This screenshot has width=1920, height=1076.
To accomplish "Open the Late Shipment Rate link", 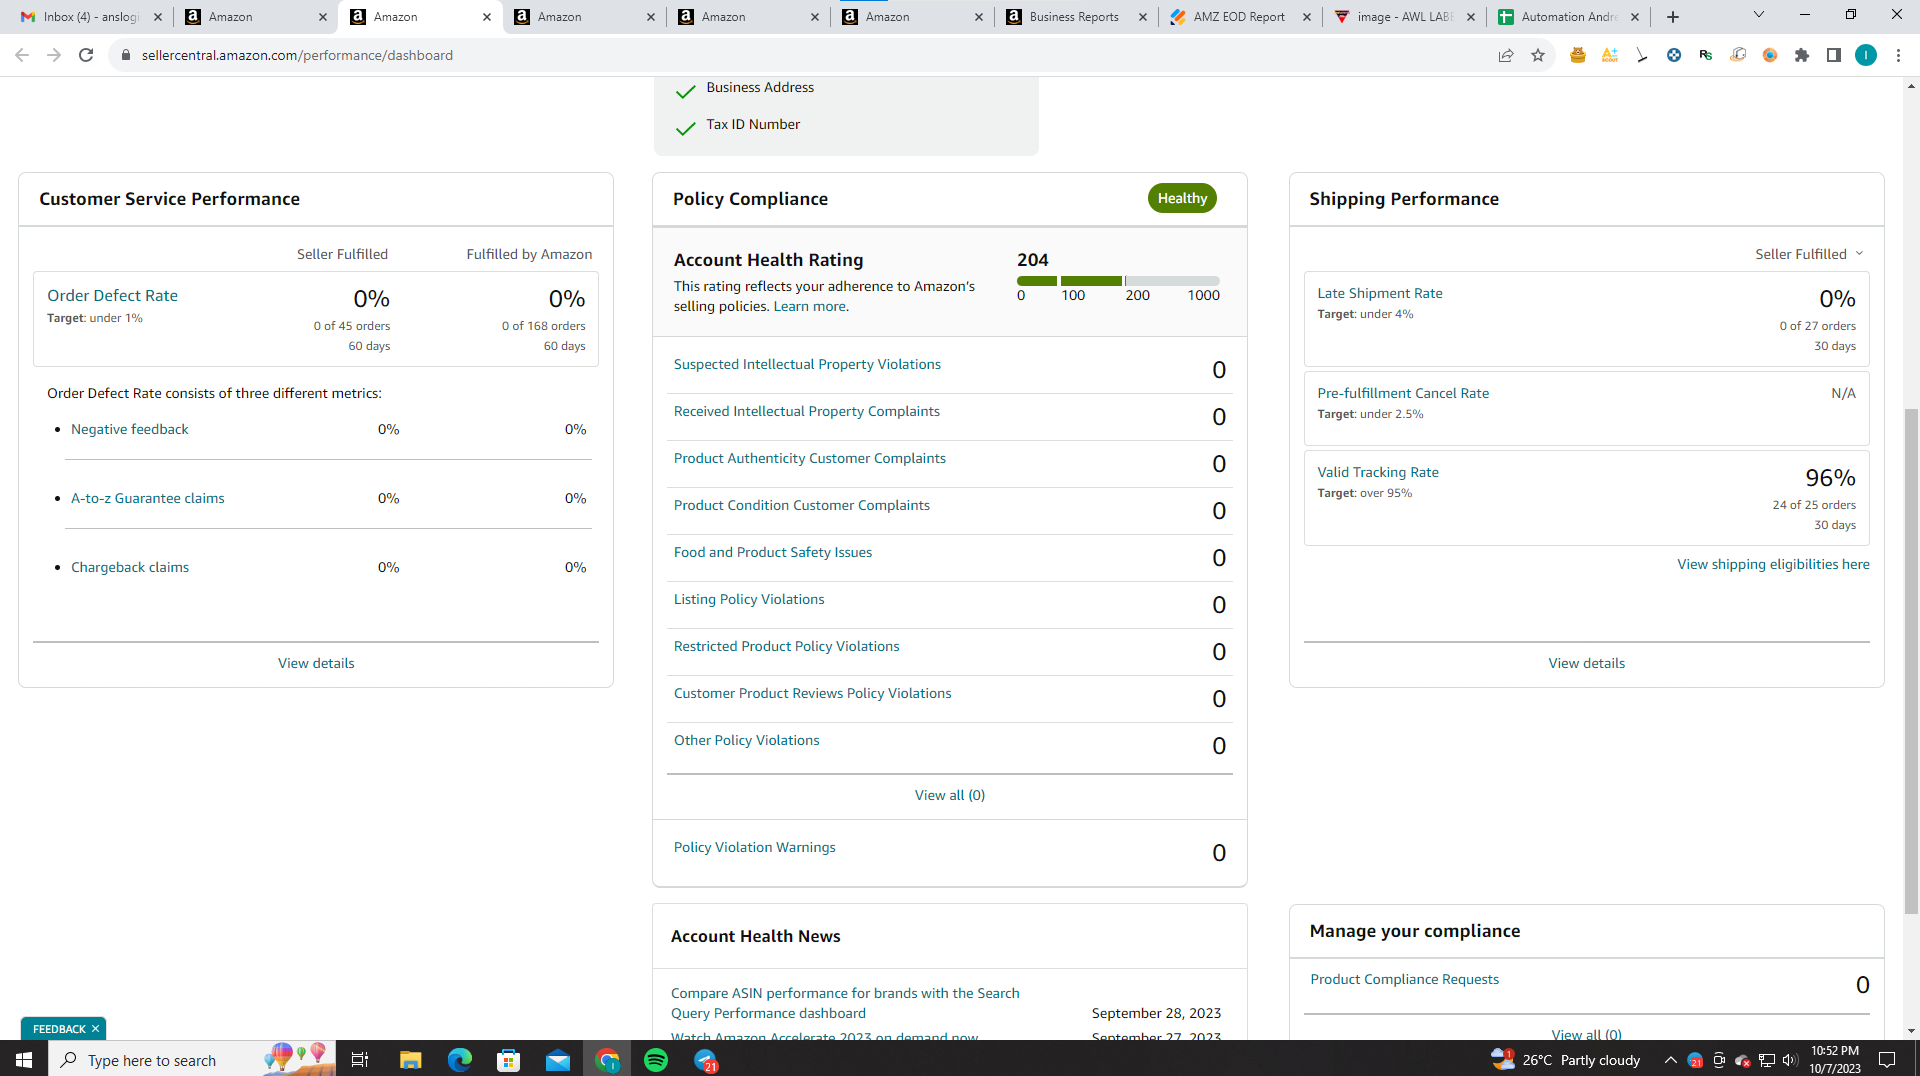I will coord(1379,293).
